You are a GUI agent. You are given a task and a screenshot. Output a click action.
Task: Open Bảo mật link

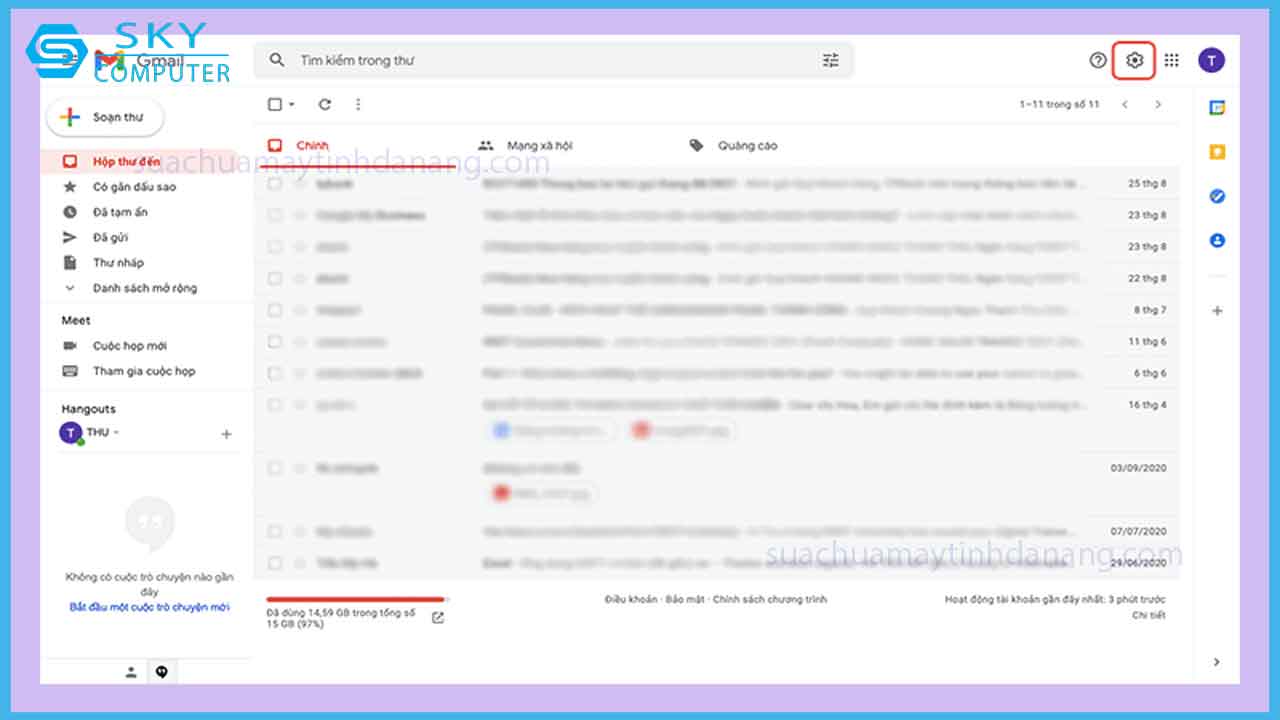pyautogui.click(x=685, y=599)
